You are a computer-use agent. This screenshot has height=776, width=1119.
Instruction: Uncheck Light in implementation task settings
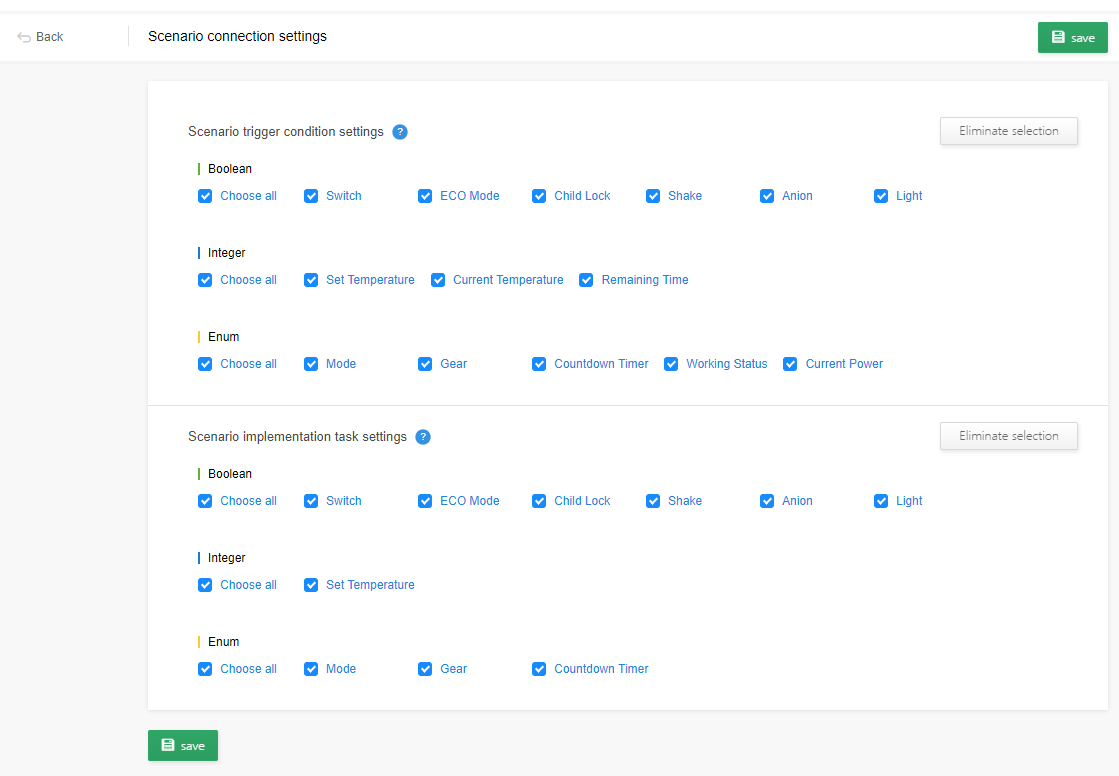(x=881, y=501)
